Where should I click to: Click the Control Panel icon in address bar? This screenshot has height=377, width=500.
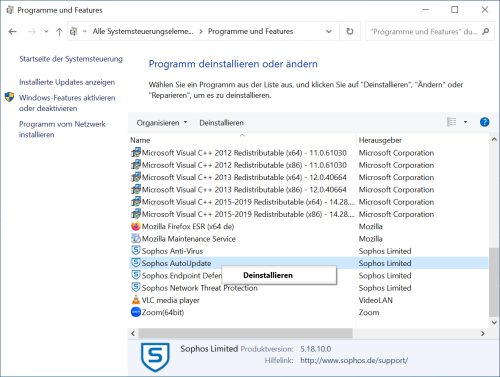74,31
